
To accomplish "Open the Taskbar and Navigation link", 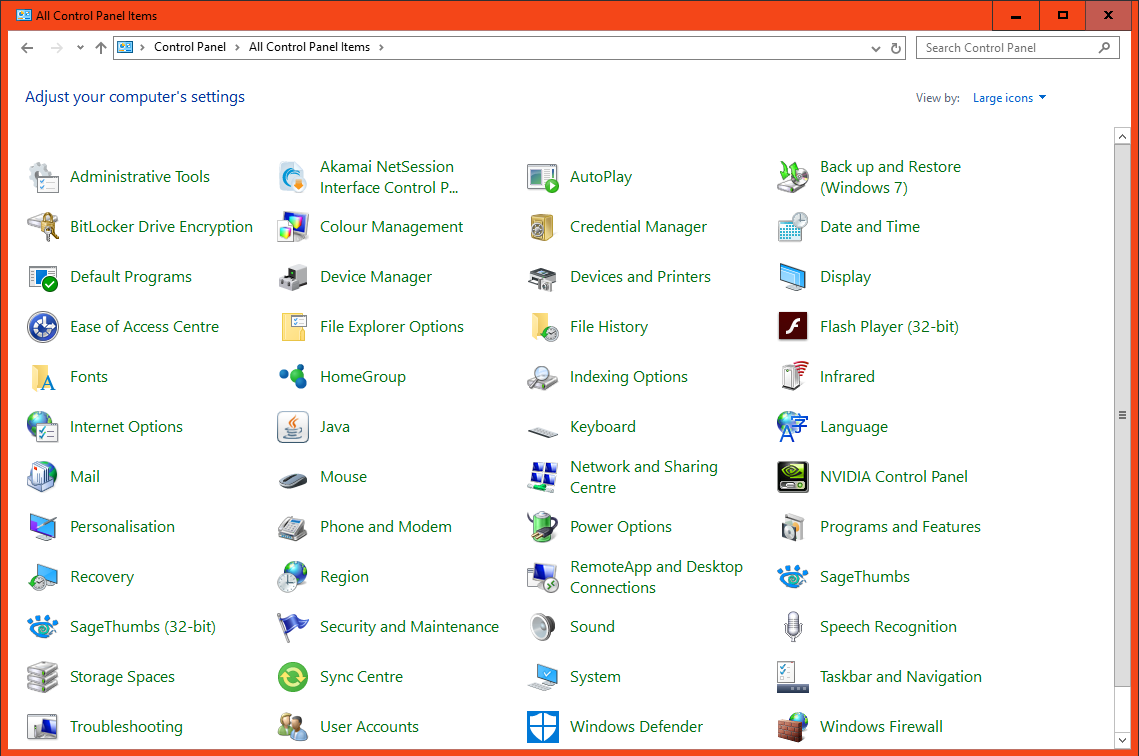I will pyautogui.click(x=901, y=677).
